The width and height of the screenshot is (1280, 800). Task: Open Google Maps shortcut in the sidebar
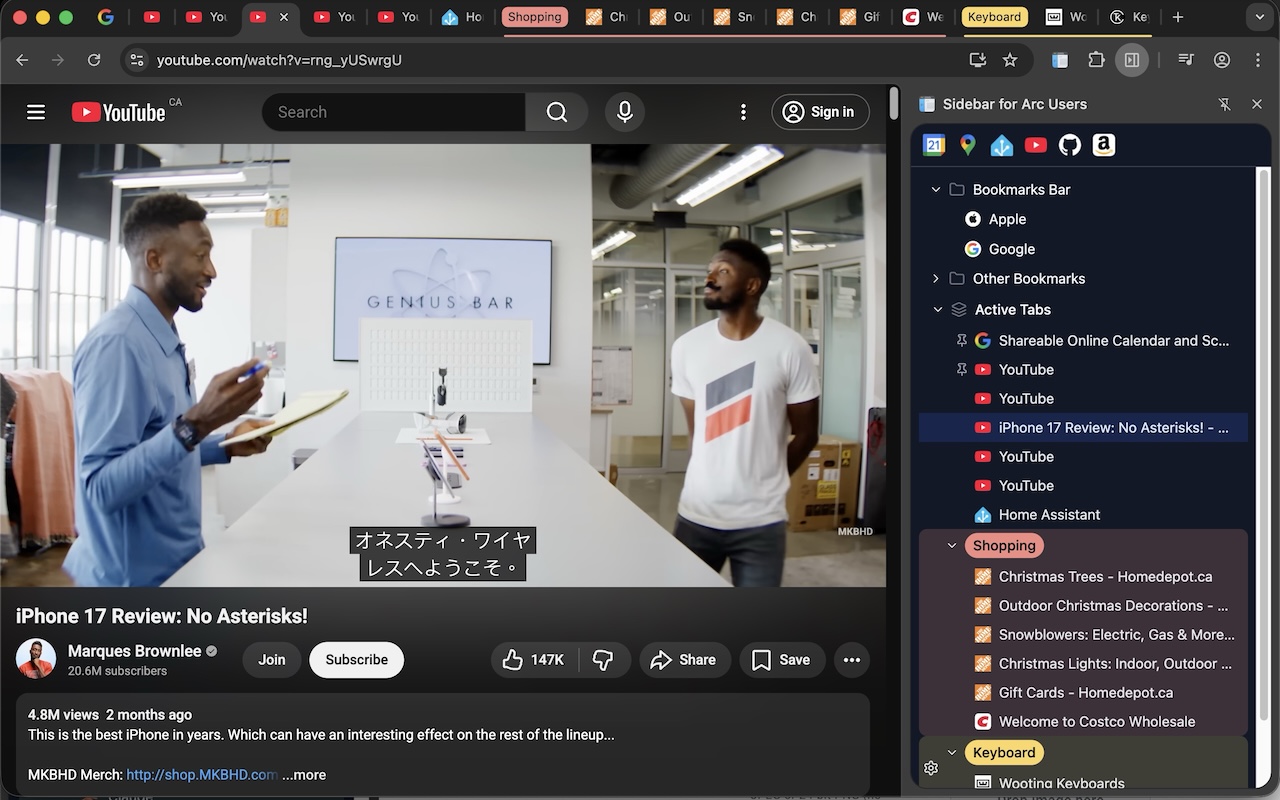pyautogui.click(x=968, y=145)
